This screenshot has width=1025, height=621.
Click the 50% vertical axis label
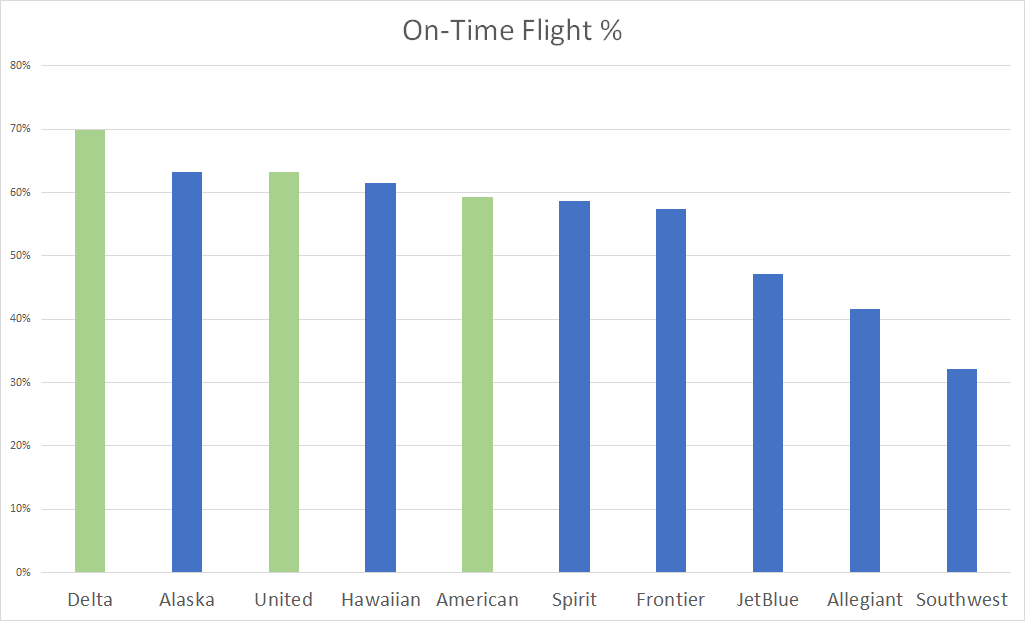pyautogui.click(x=21, y=256)
